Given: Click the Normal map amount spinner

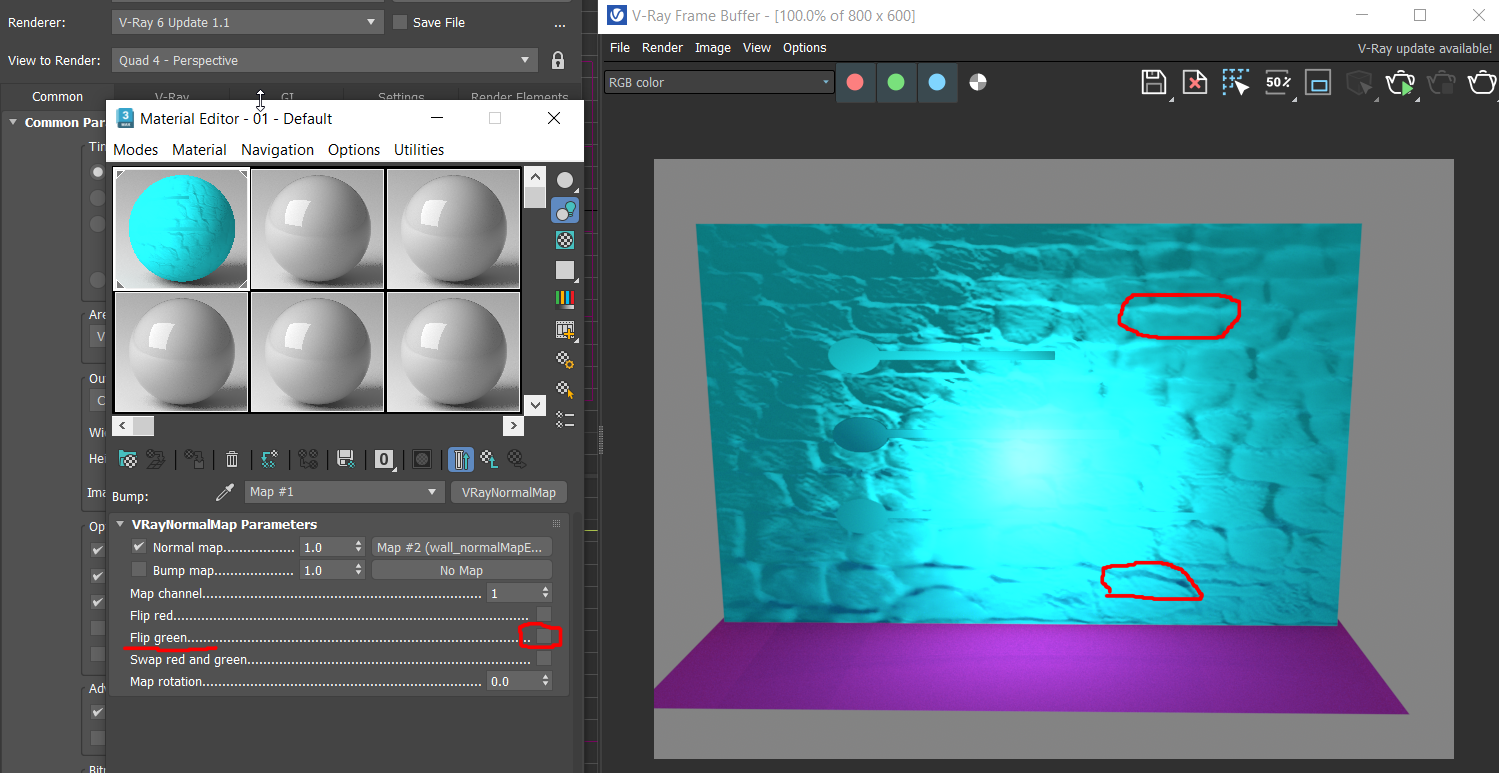Looking at the screenshot, I should click(358, 547).
